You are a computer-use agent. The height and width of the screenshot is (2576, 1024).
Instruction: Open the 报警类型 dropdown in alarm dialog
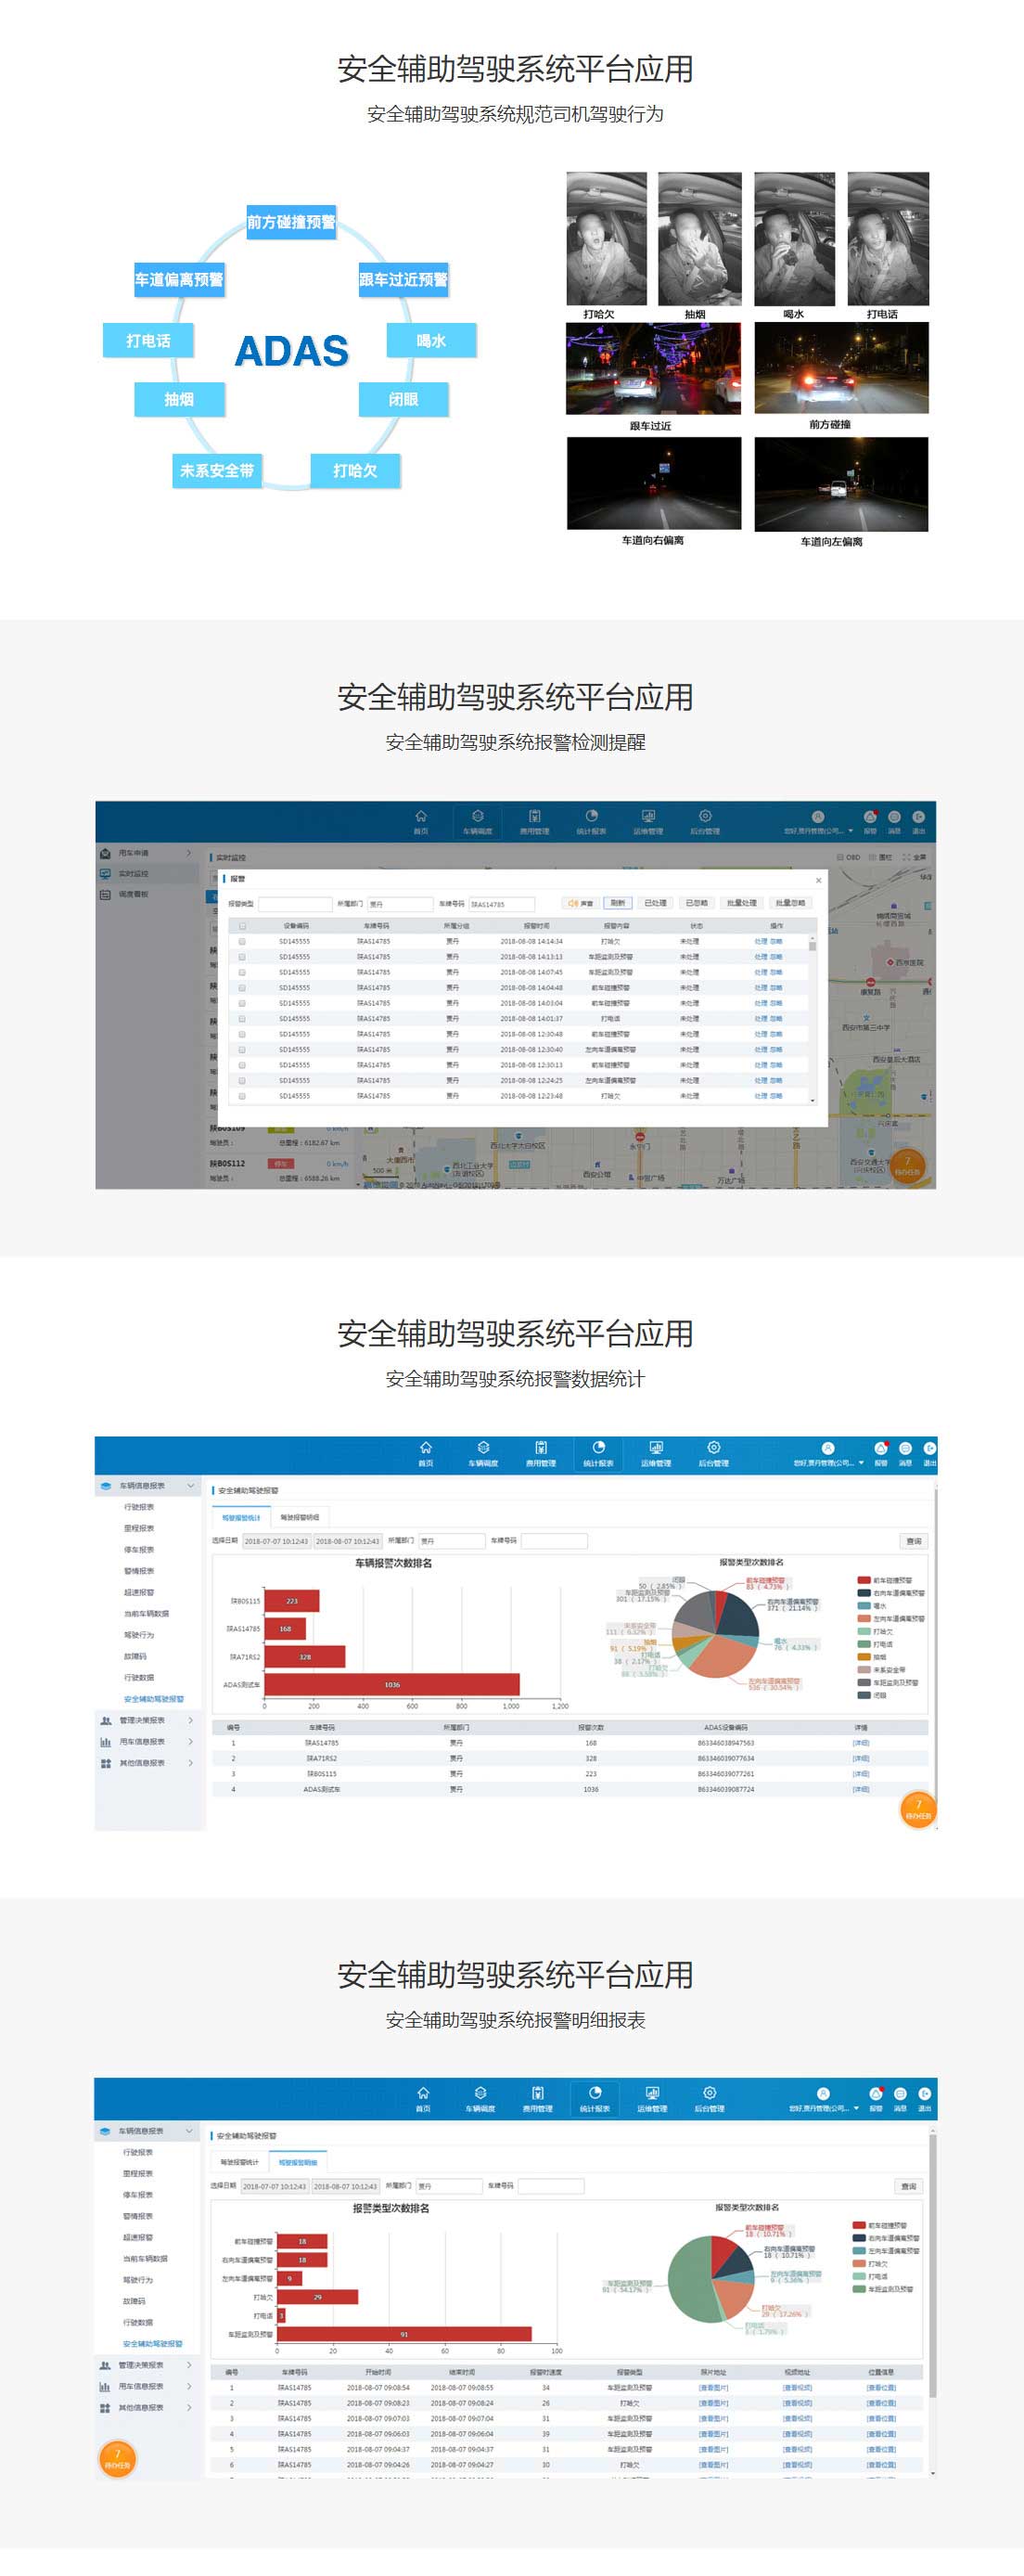click(x=295, y=904)
